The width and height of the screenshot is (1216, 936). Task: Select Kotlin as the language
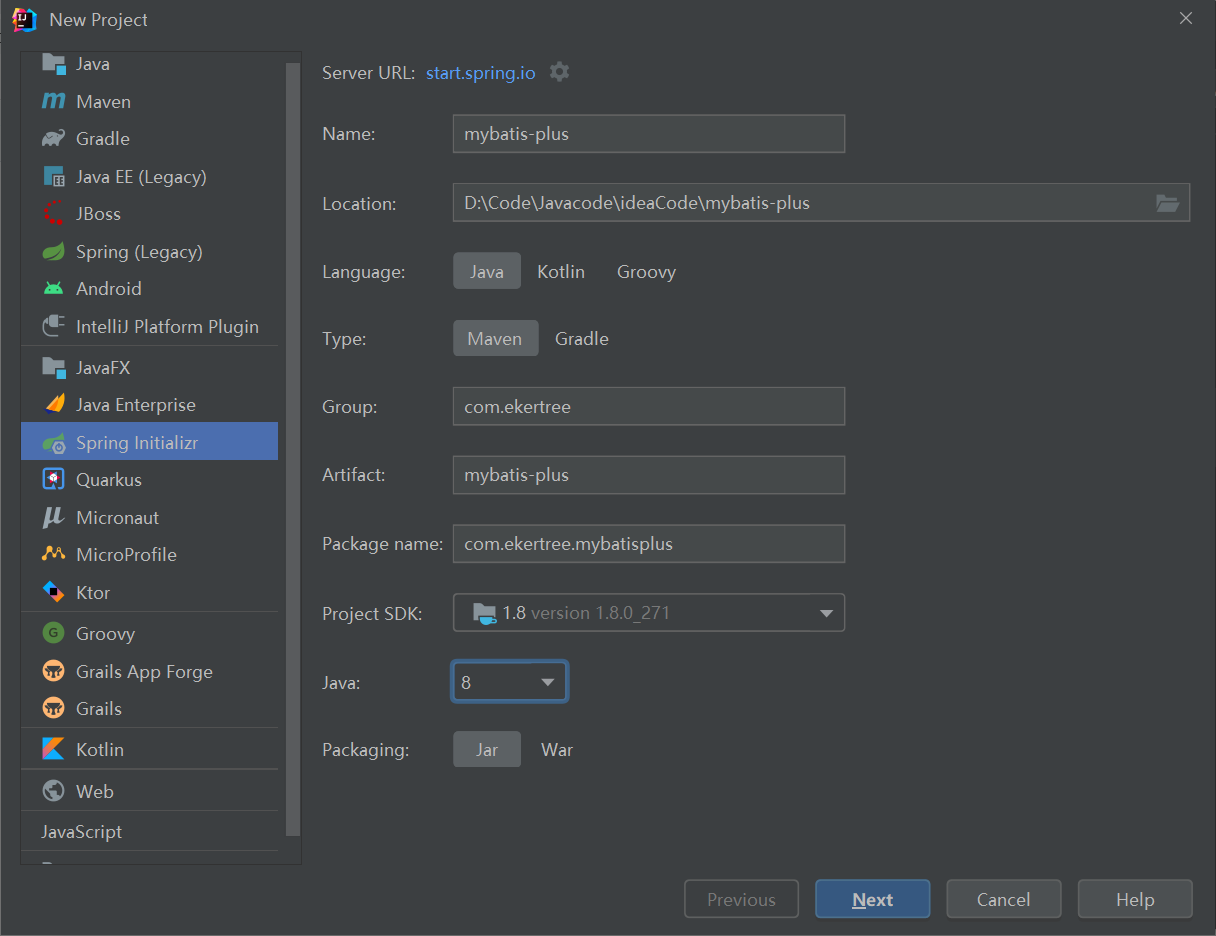(561, 271)
